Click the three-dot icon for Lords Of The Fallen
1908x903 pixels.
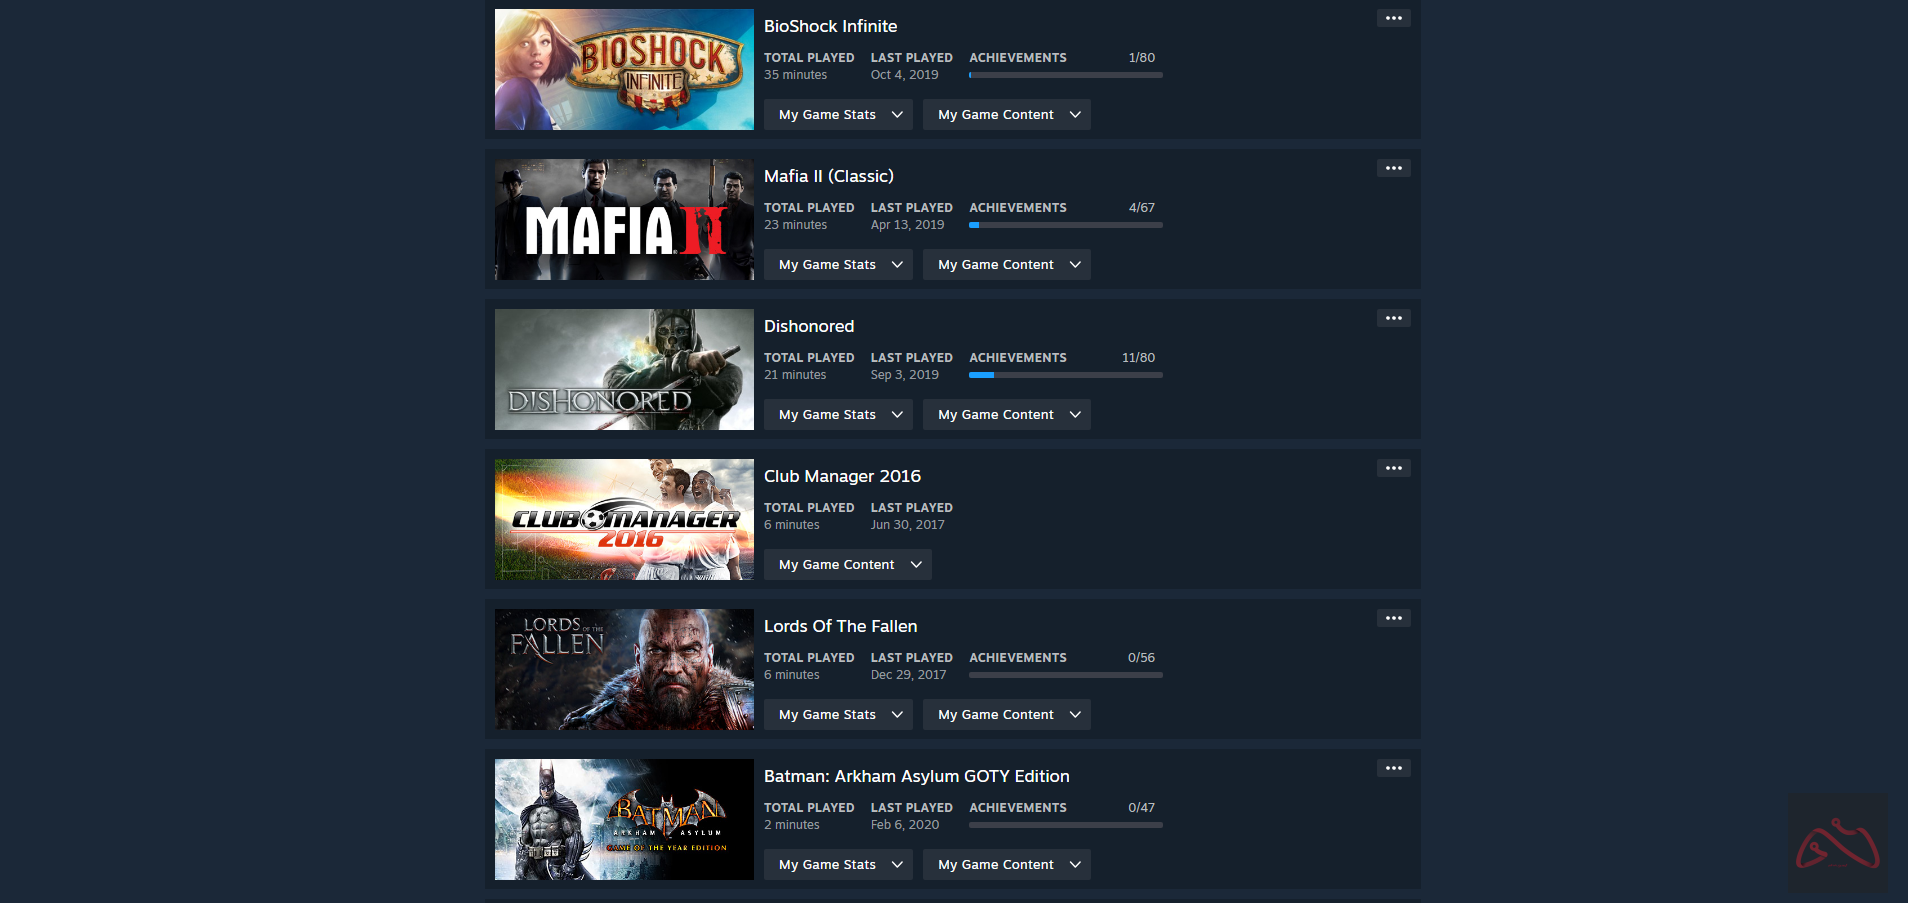(x=1393, y=618)
